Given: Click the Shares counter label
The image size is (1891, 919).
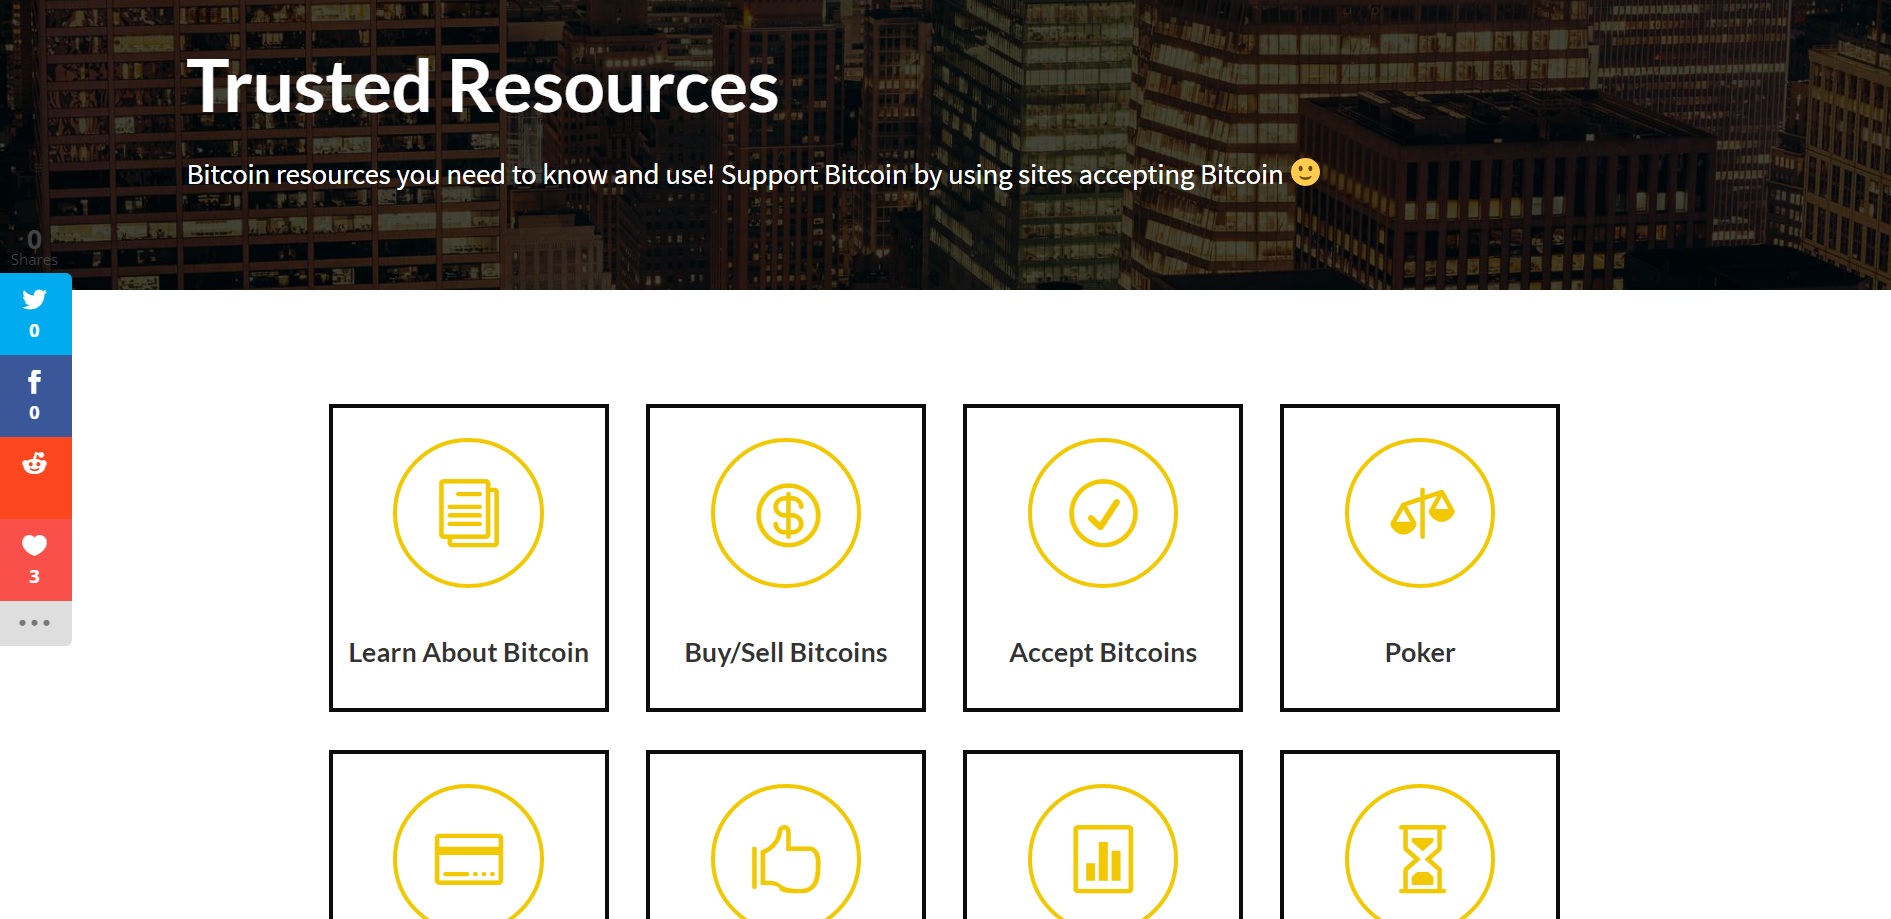Looking at the screenshot, I should point(34,259).
